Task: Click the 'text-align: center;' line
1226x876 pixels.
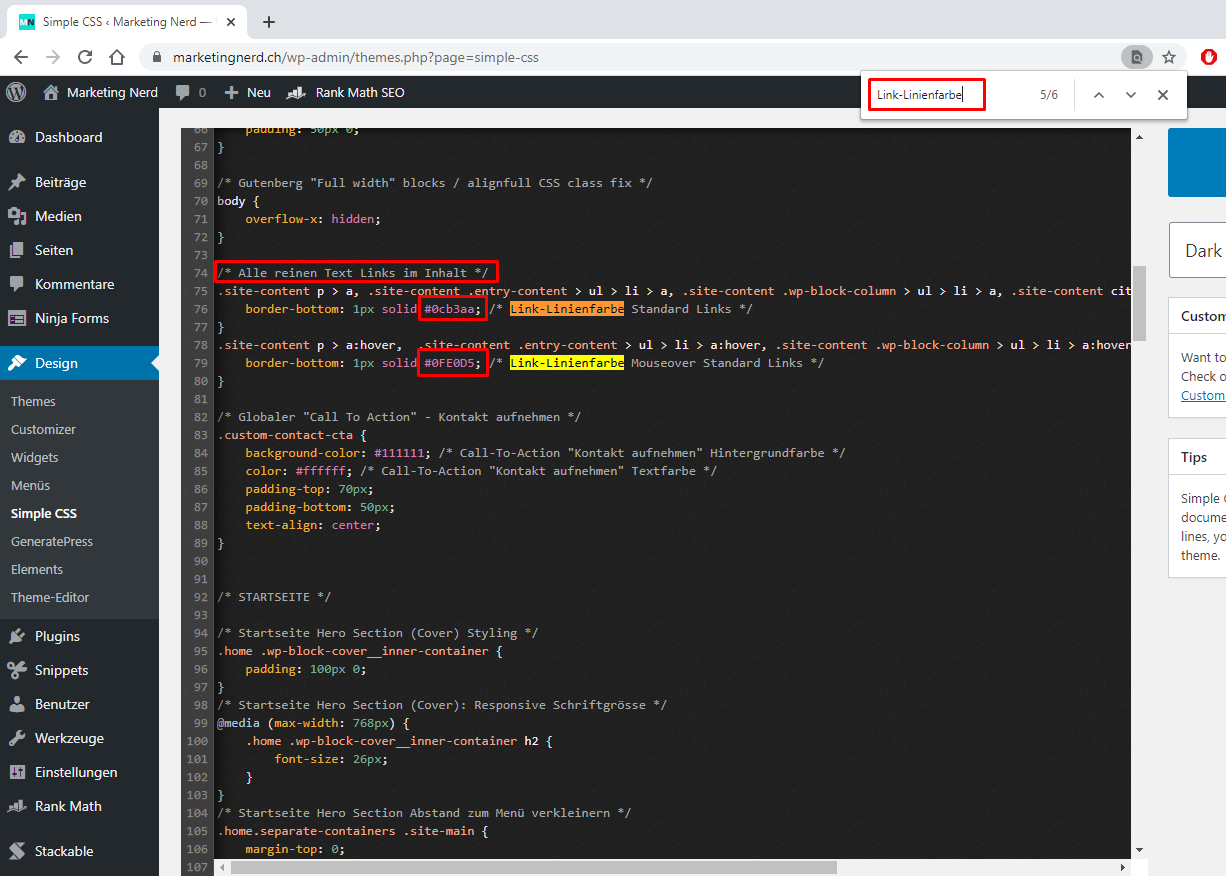Action: pyautogui.click(x=313, y=525)
